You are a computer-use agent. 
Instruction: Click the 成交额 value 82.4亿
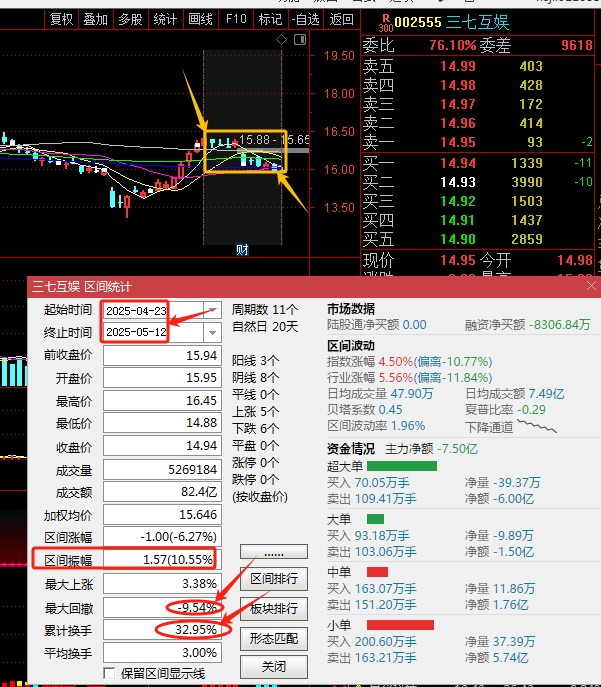tap(163, 492)
